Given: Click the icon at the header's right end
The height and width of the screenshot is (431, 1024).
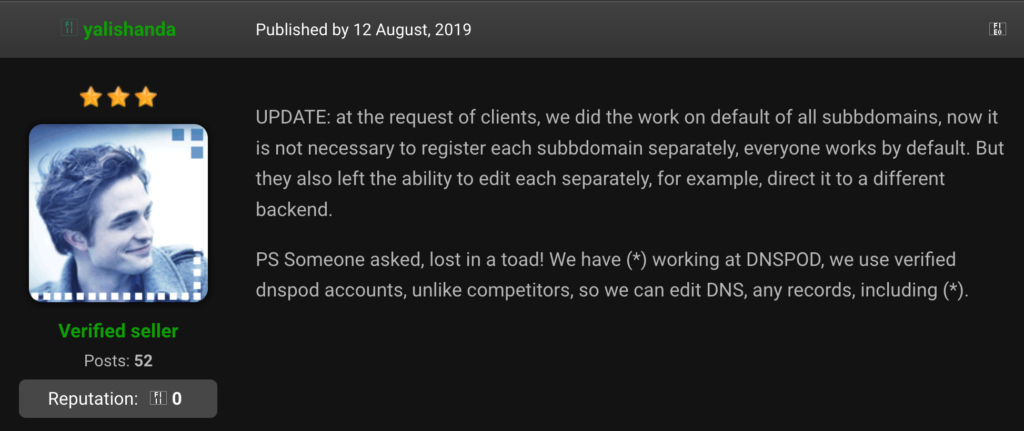Looking at the screenshot, I should pos(997,29).
